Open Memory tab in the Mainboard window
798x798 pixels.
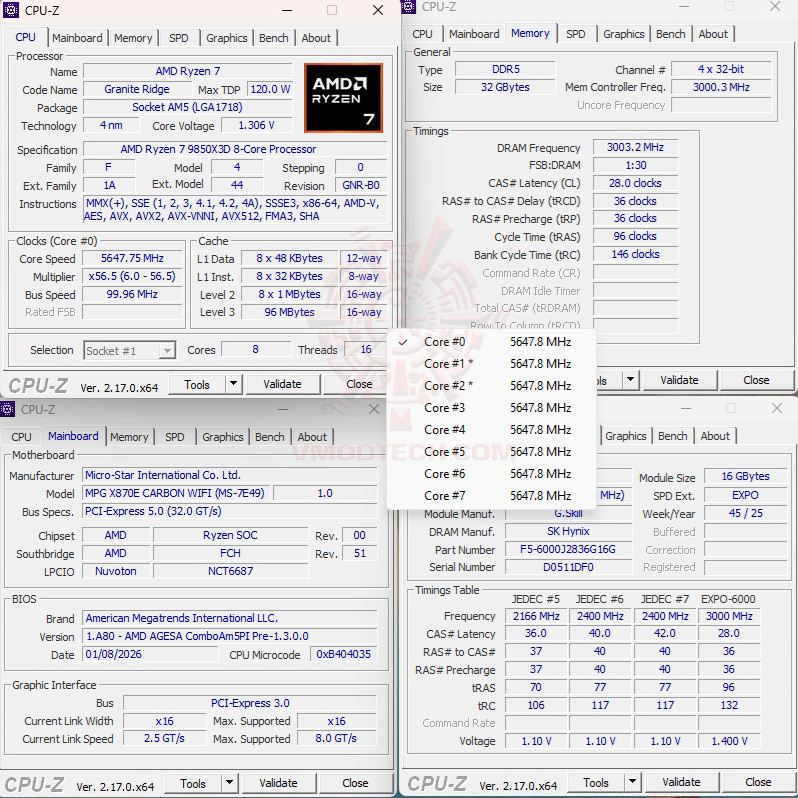(x=129, y=437)
